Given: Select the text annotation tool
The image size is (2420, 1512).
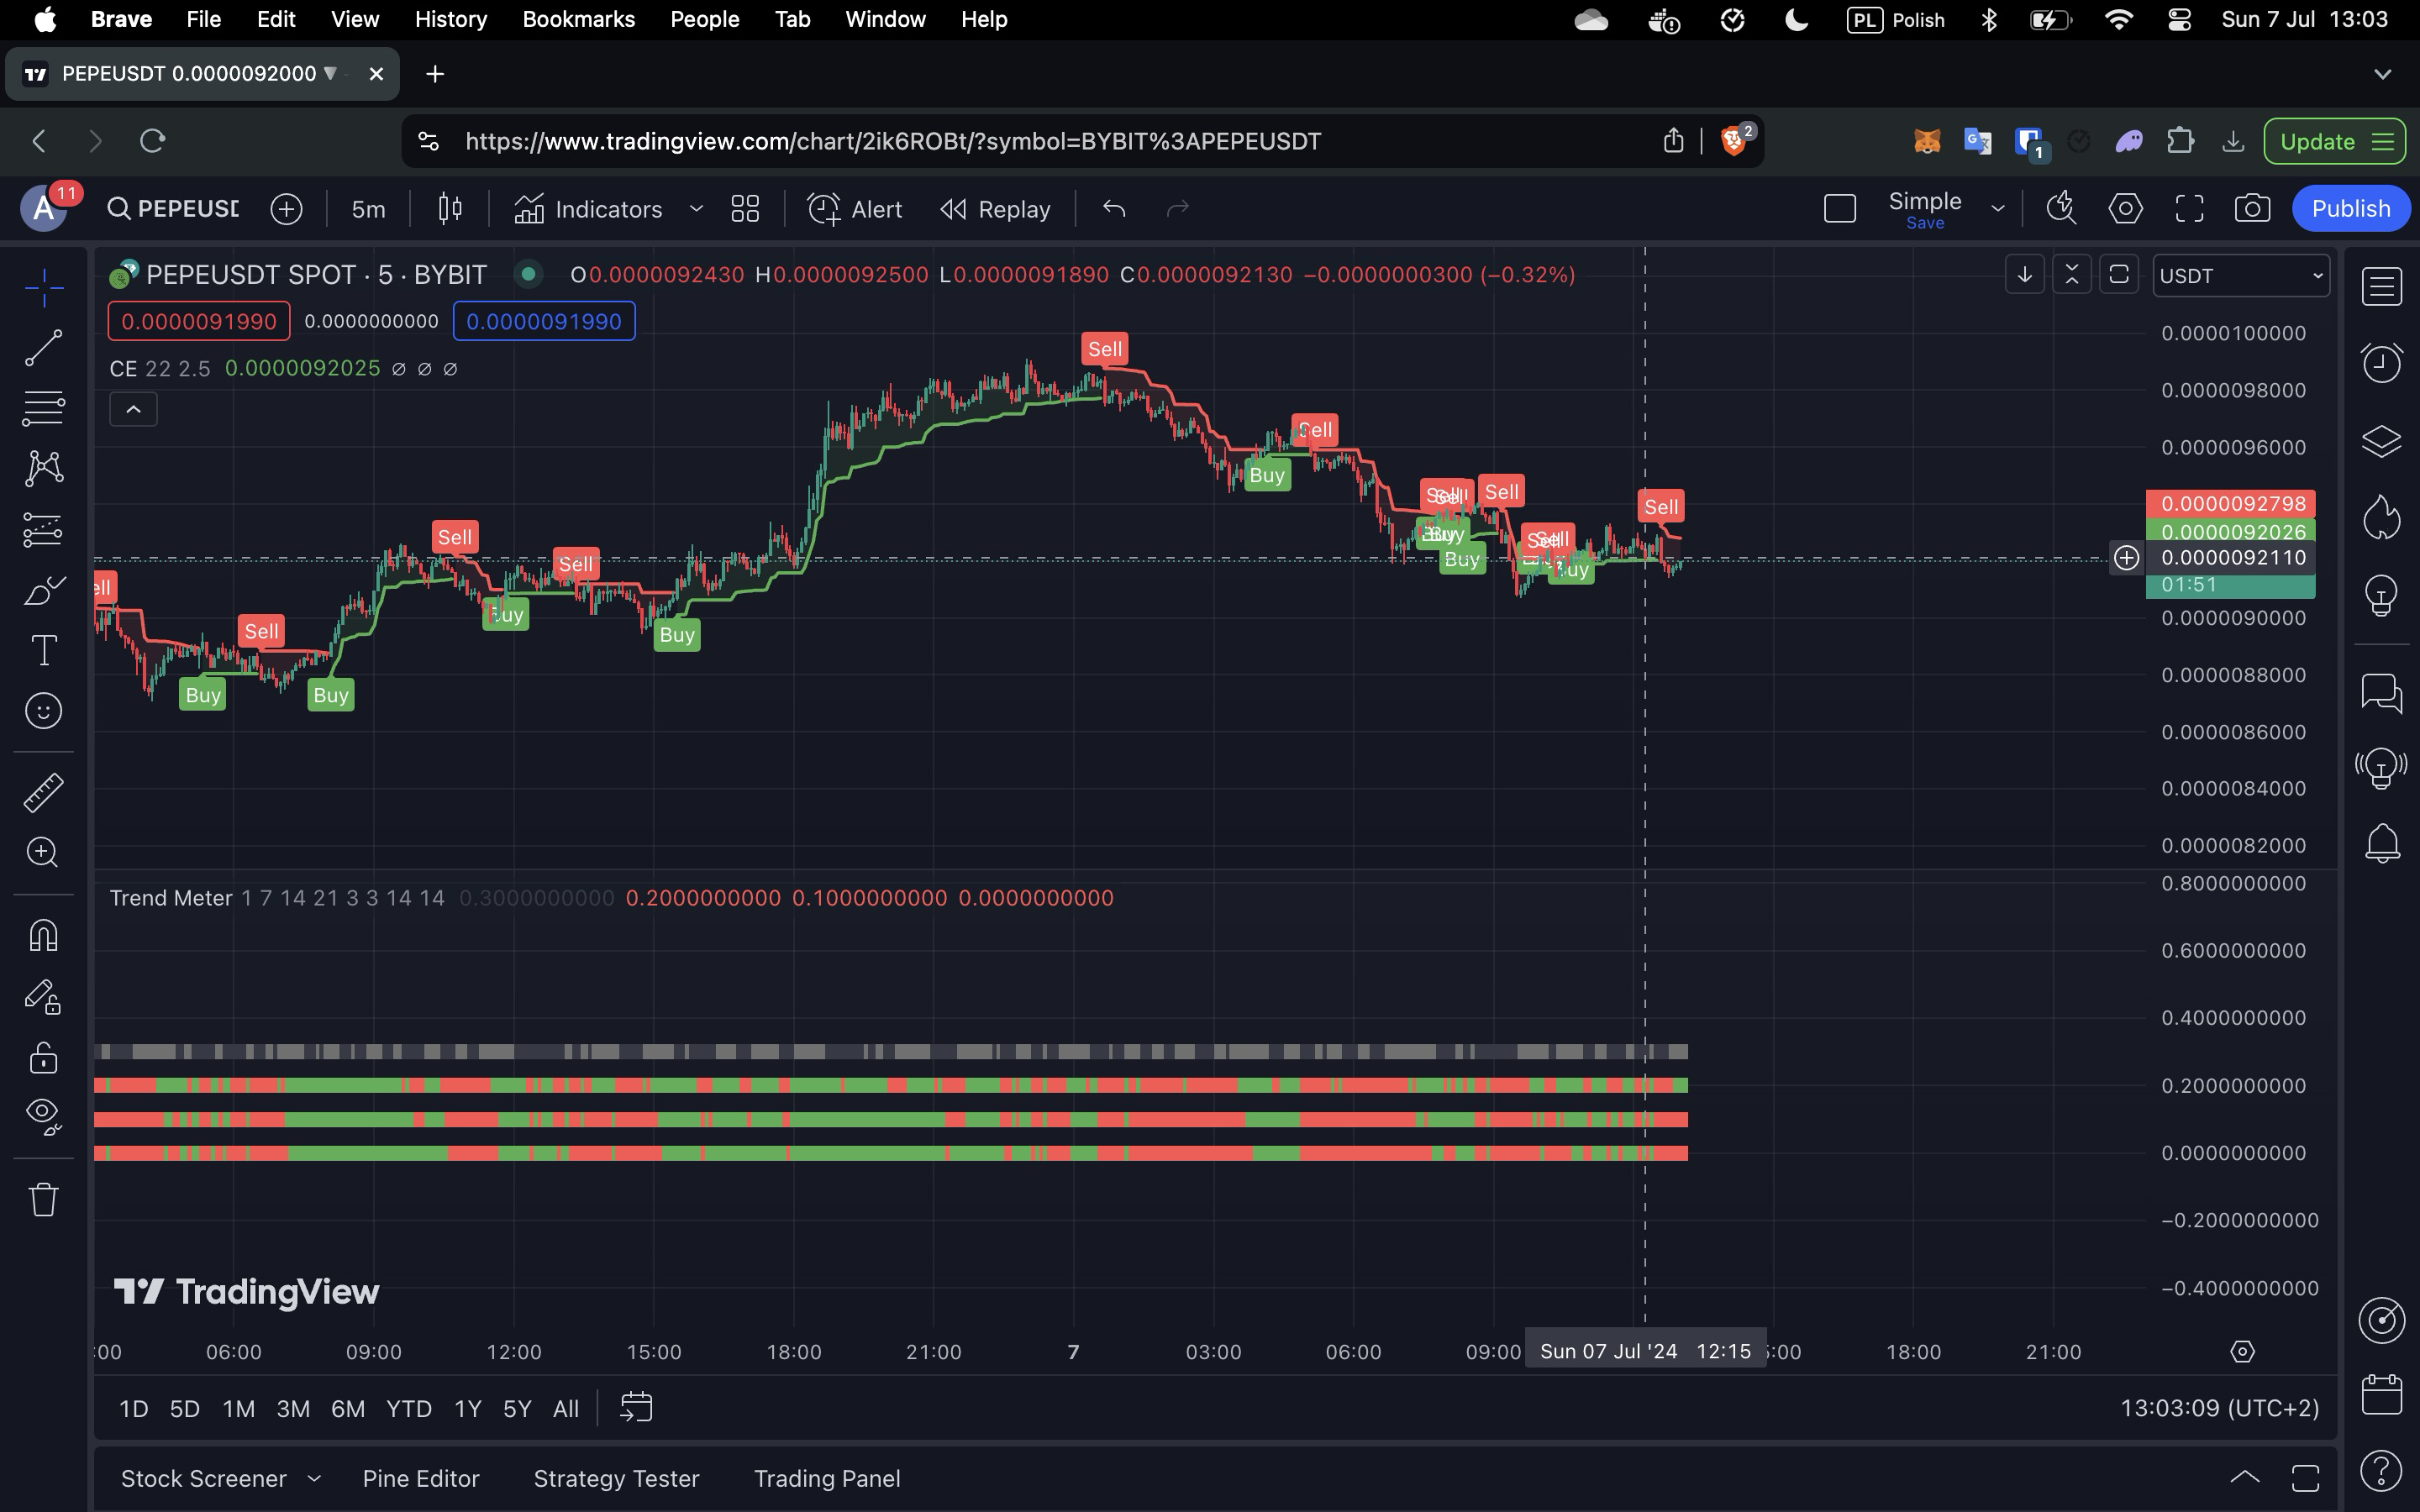Looking at the screenshot, I should (x=43, y=651).
